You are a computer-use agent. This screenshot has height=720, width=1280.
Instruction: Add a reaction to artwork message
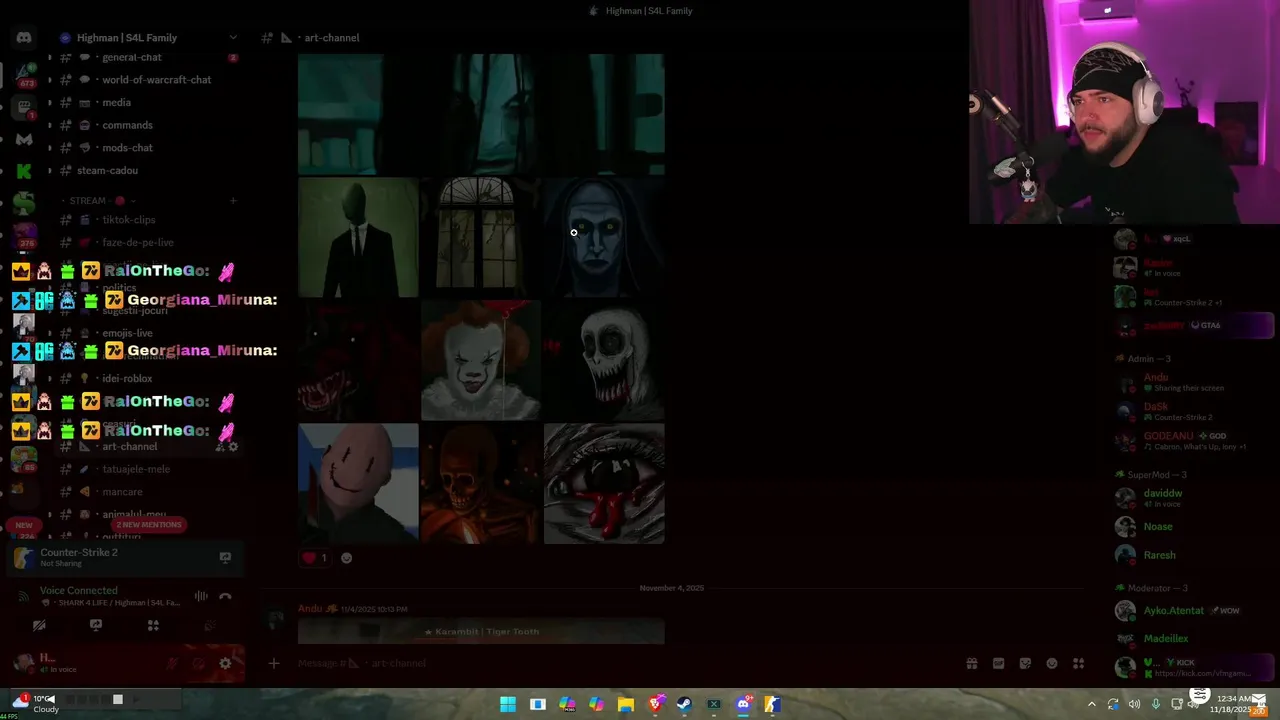click(x=346, y=558)
